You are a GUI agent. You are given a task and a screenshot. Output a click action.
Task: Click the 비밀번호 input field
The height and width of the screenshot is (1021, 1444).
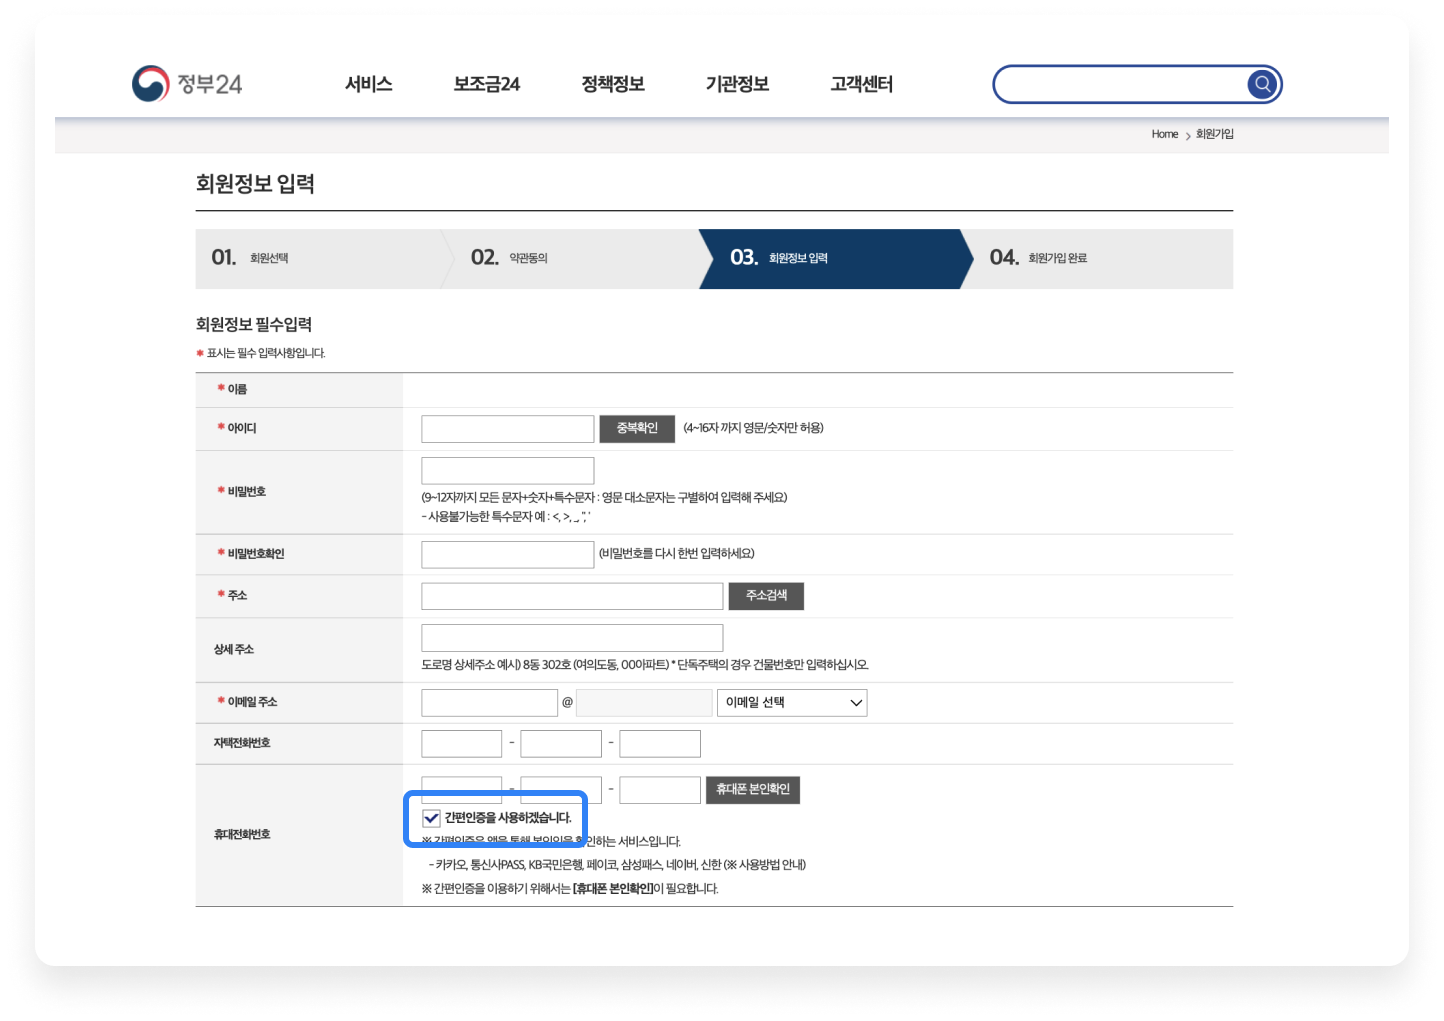pyautogui.click(x=508, y=471)
